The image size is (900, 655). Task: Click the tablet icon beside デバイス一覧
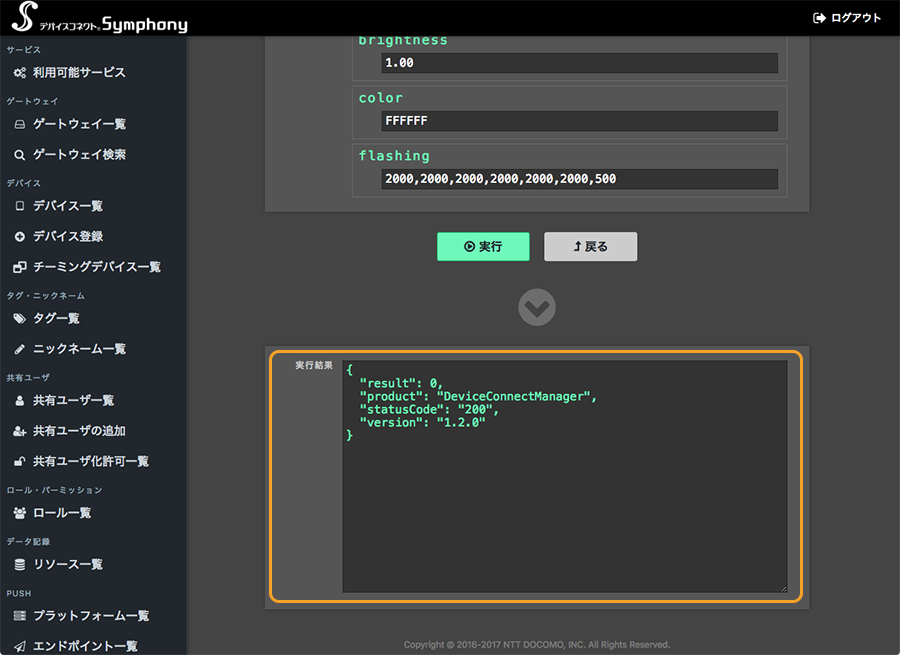(20, 206)
